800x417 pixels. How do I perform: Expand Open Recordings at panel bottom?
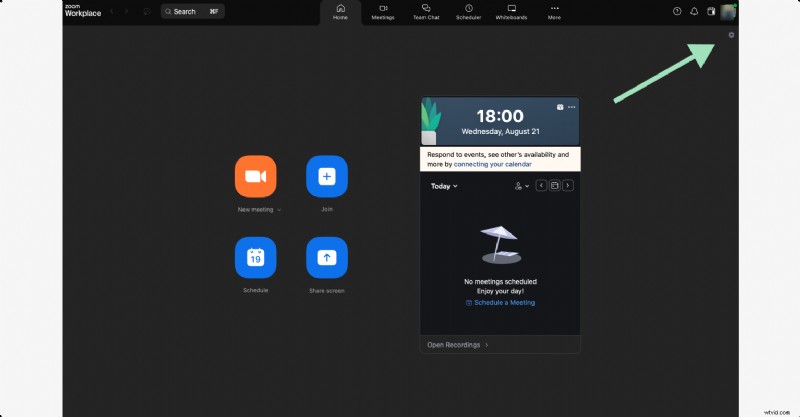pos(458,345)
